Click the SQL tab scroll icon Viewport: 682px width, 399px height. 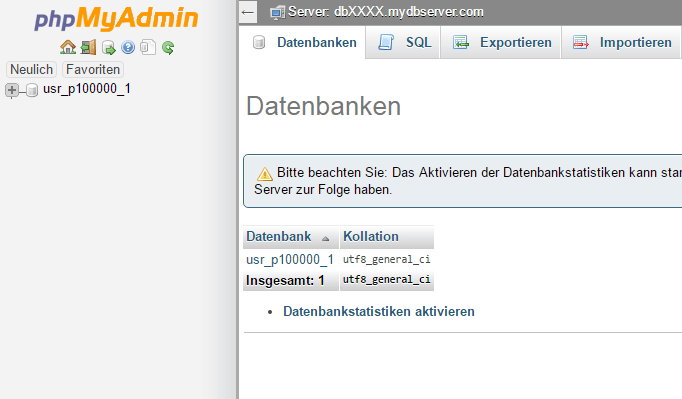[x=386, y=42]
